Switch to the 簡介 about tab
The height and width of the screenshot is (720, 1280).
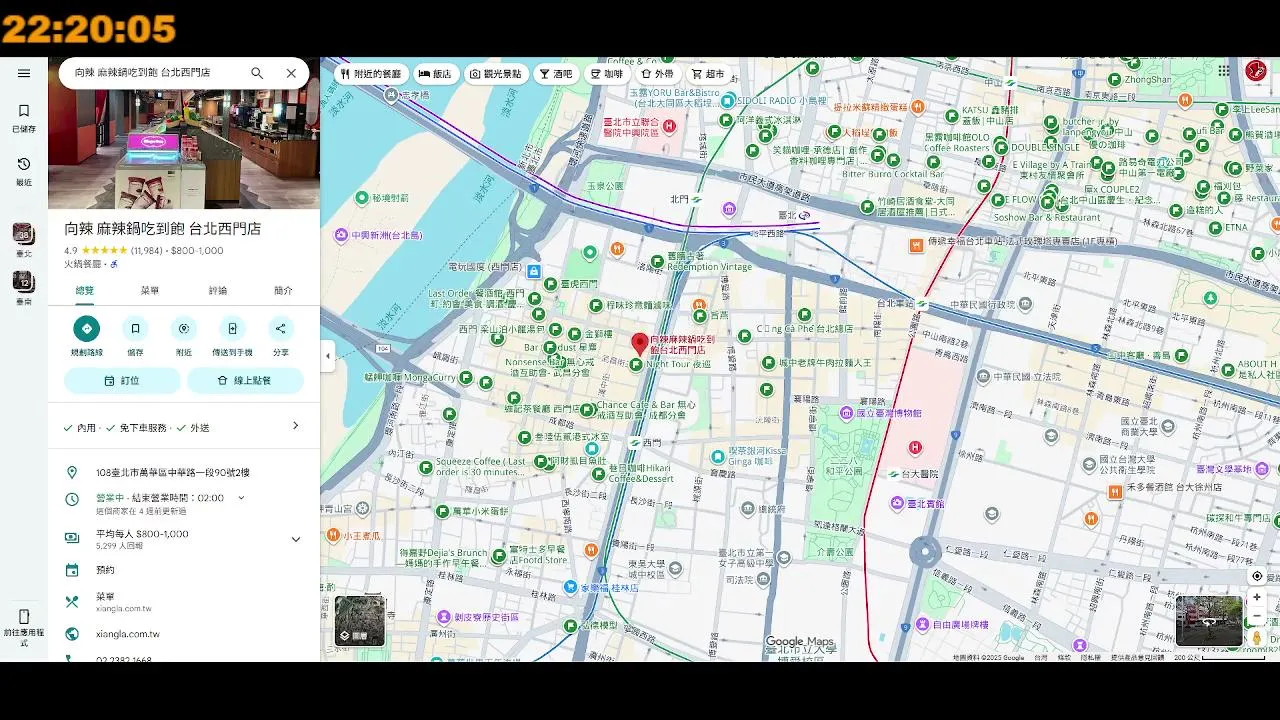[283, 291]
